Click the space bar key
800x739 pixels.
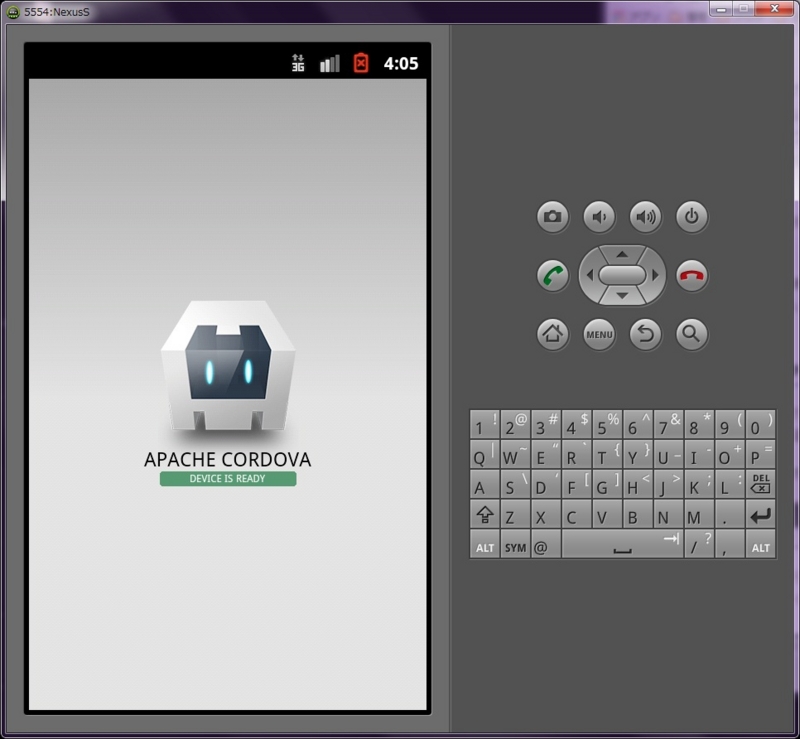(x=622, y=544)
